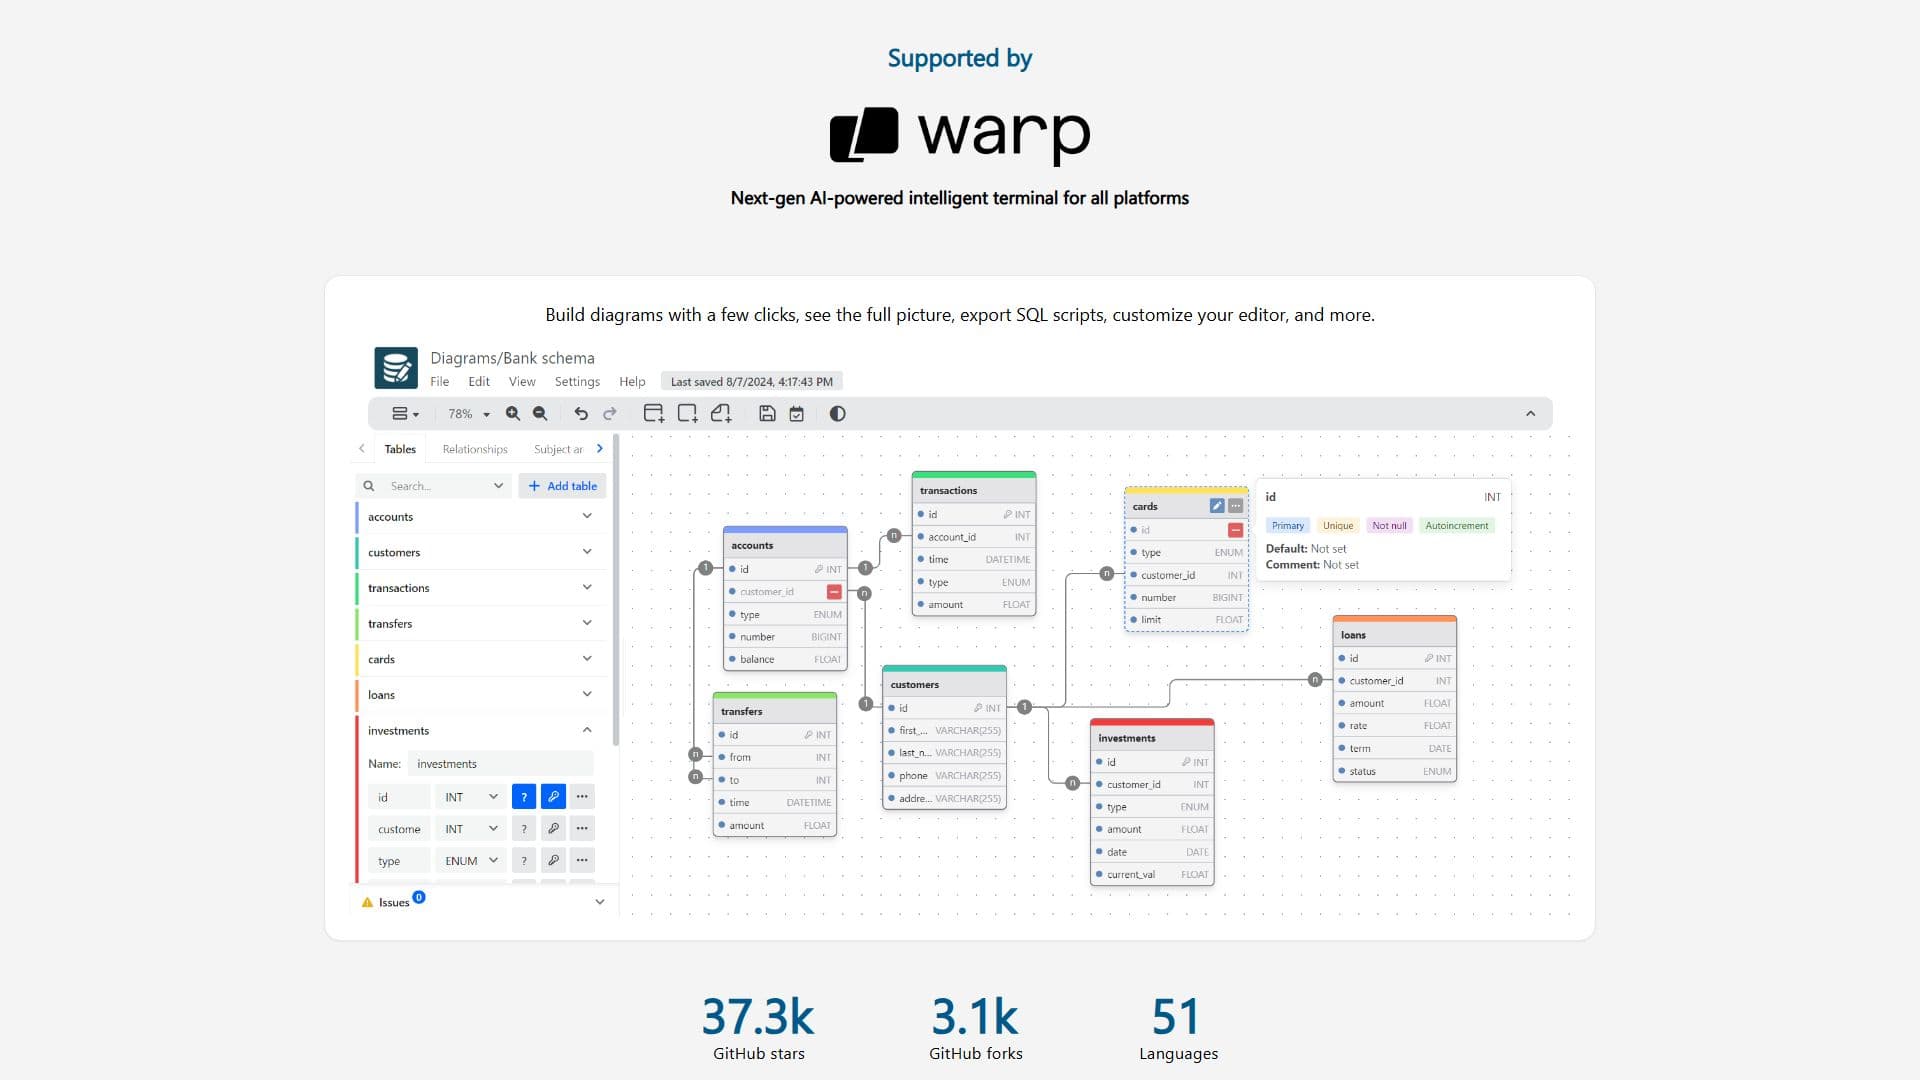Viewport: 1920px width, 1080px height.
Task: Click the Unique tag in id tooltip
Action: click(x=1338, y=526)
